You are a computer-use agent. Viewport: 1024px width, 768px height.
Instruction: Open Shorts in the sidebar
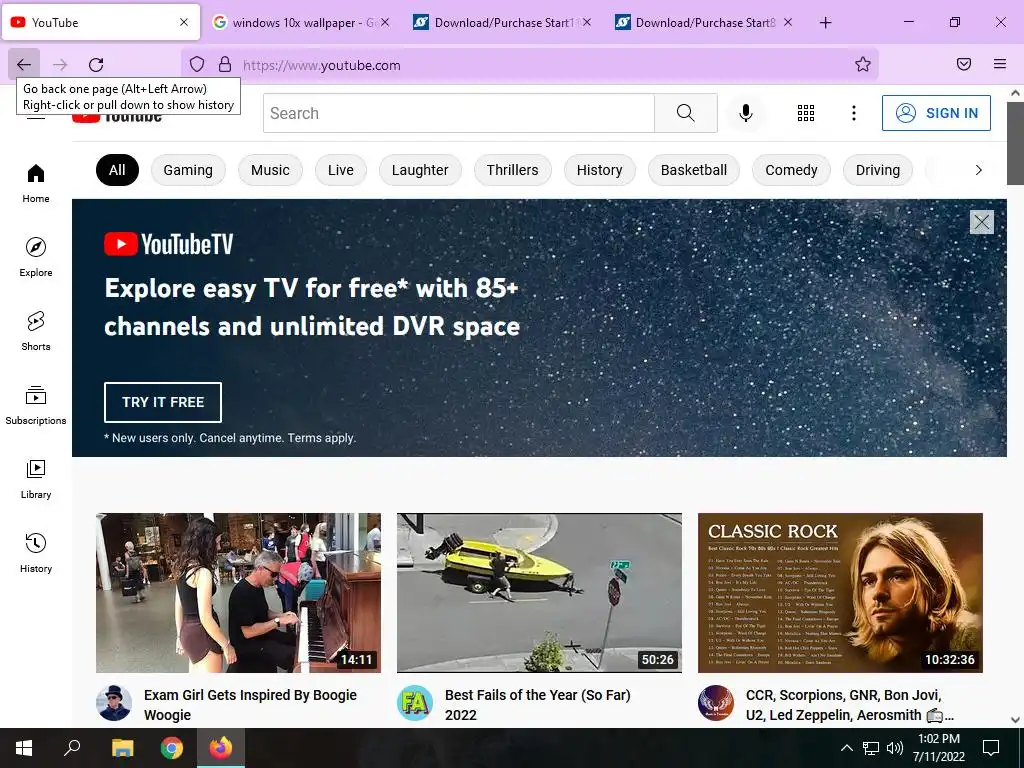pyautogui.click(x=36, y=331)
